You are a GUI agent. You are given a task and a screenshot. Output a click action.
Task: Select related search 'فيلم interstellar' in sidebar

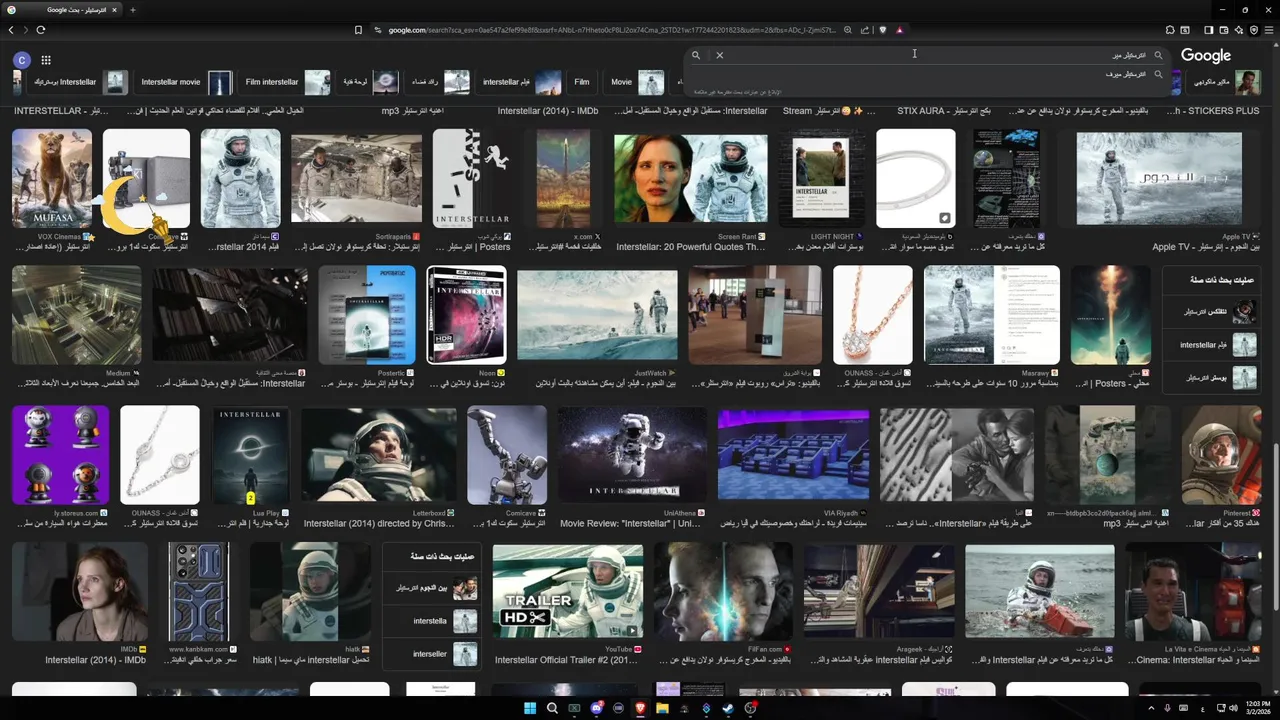click(1211, 345)
